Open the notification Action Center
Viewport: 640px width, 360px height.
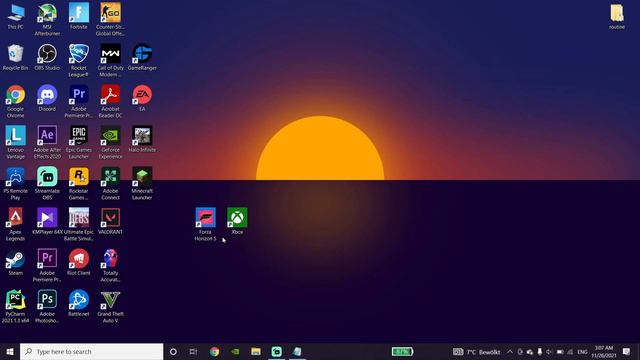627,352
